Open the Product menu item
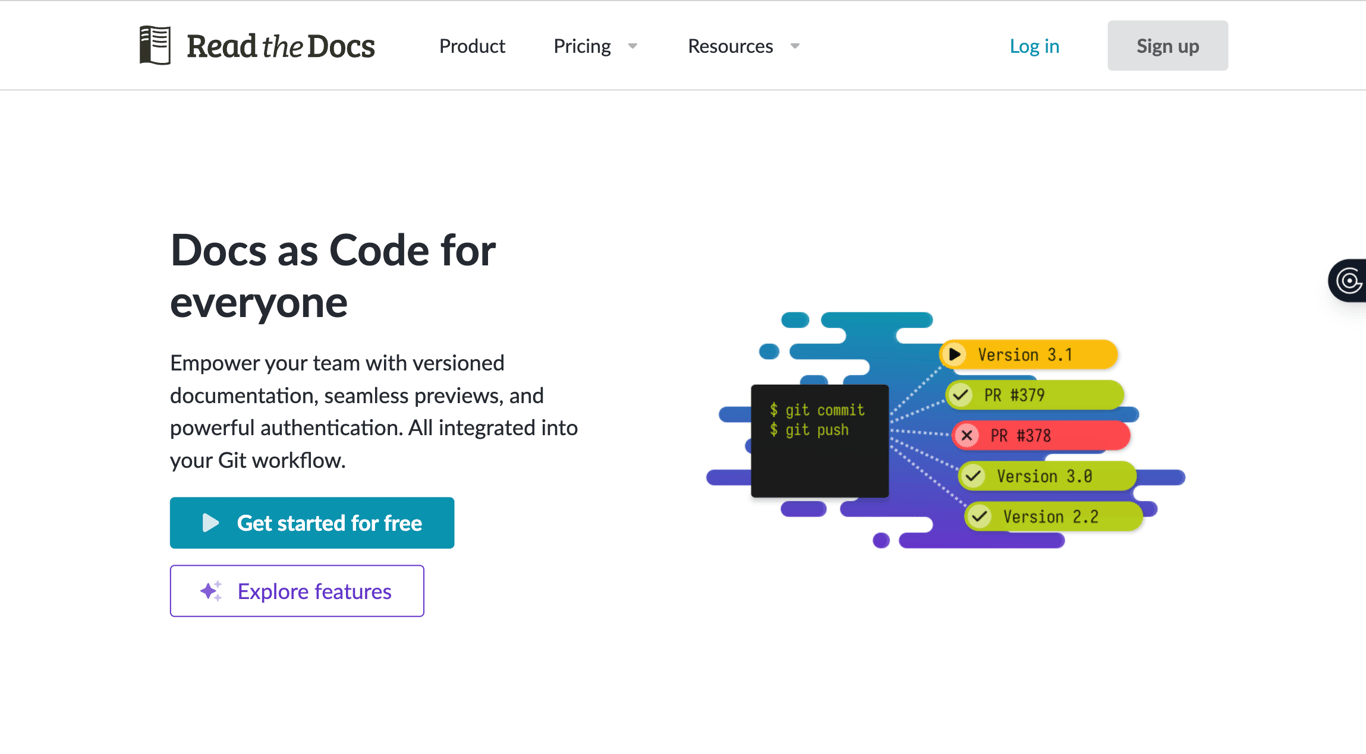This screenshot has height=754, width=1366. click(472, 46)
